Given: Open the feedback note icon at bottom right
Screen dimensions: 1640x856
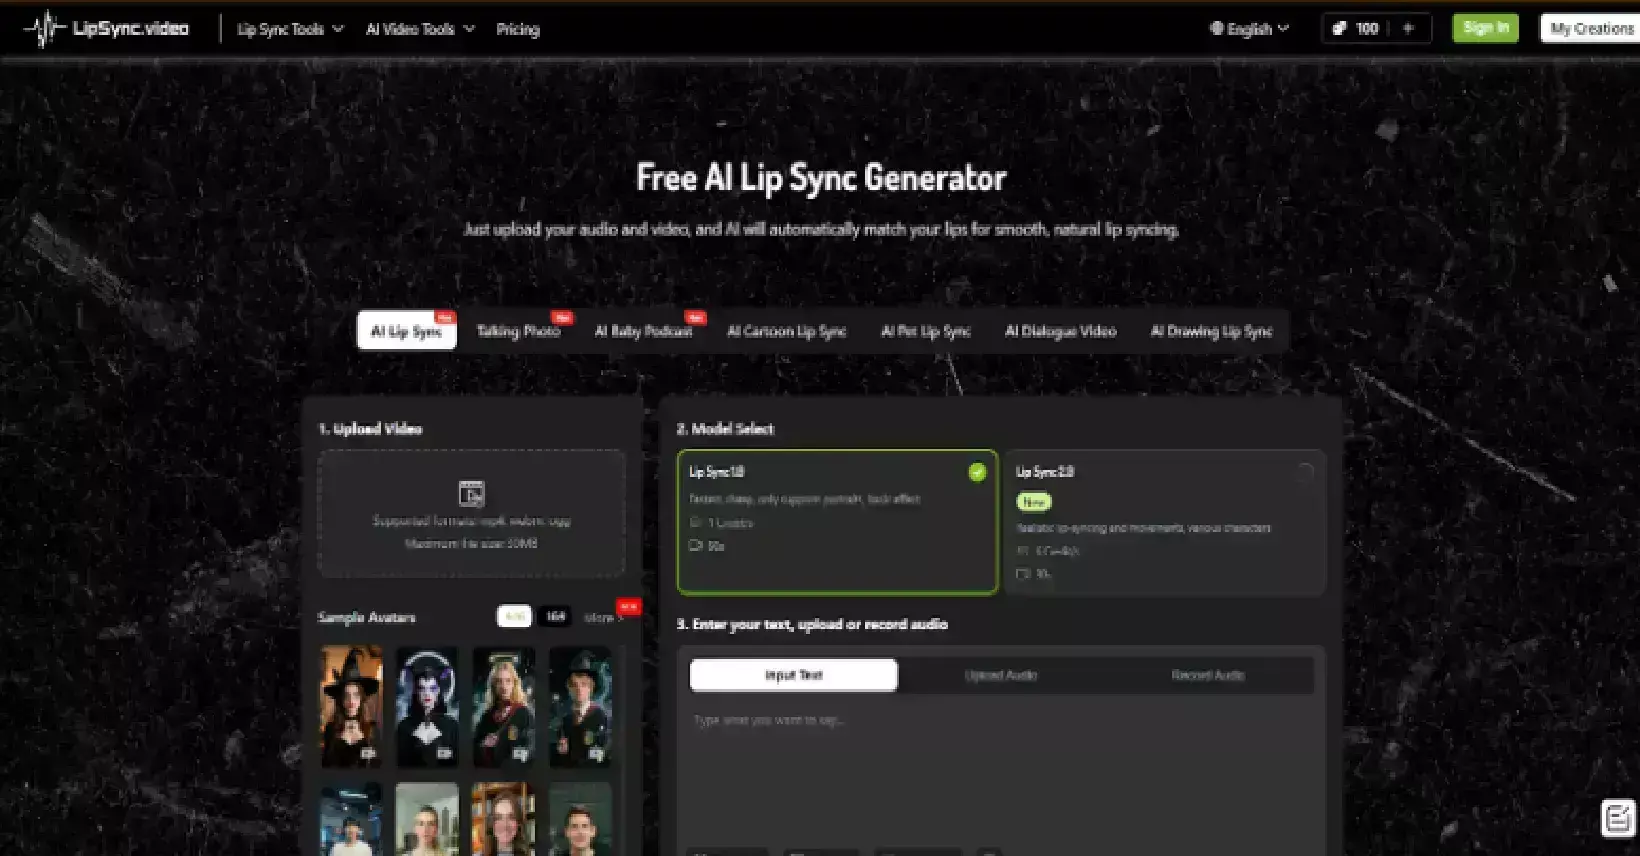Looking at the screenshot, I should pyautogui.click(x=1617, y=818).
